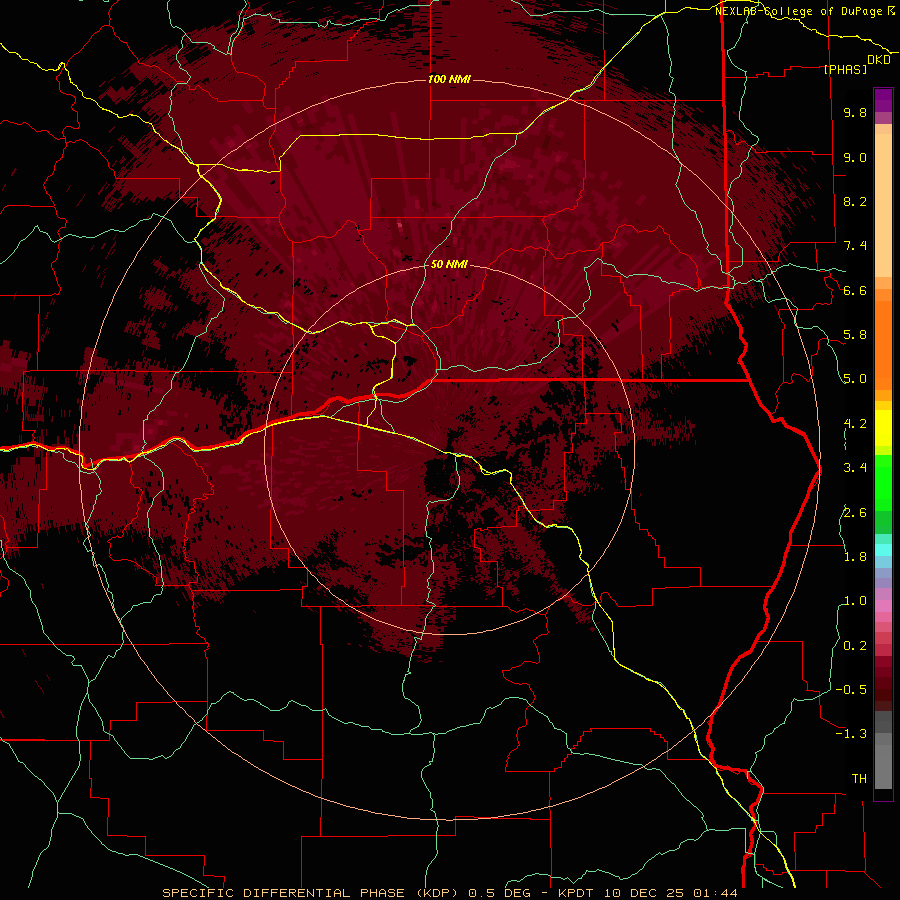Pick the purple top color bar segment
This screenshot has height=900, width=900.
click(x=883, y=100)
